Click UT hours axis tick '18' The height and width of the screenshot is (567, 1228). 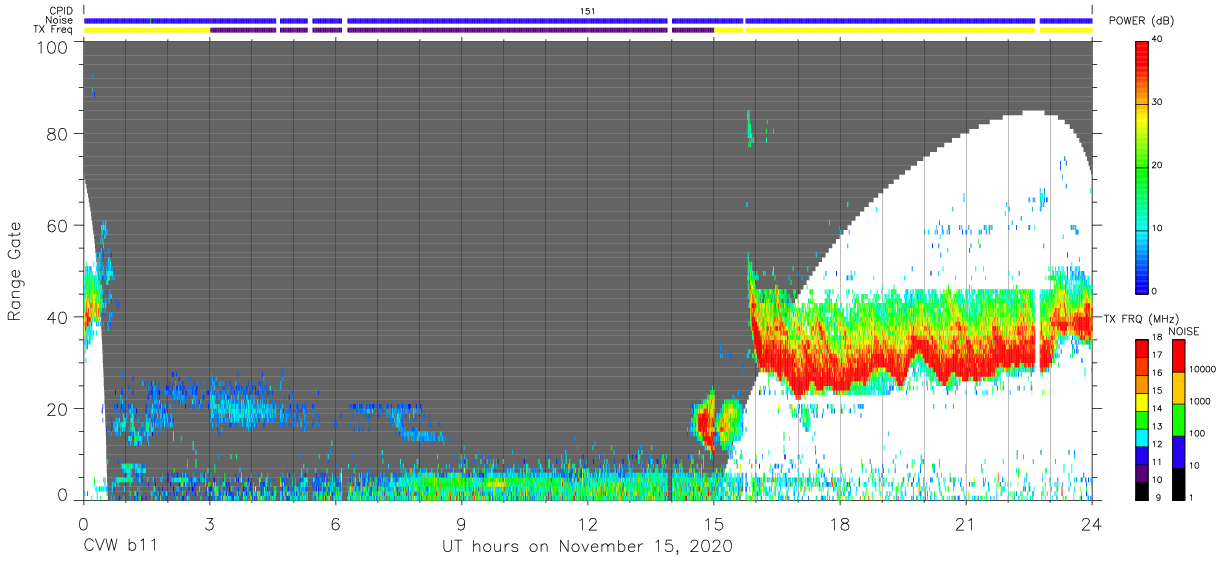click(x=840, y=524)
